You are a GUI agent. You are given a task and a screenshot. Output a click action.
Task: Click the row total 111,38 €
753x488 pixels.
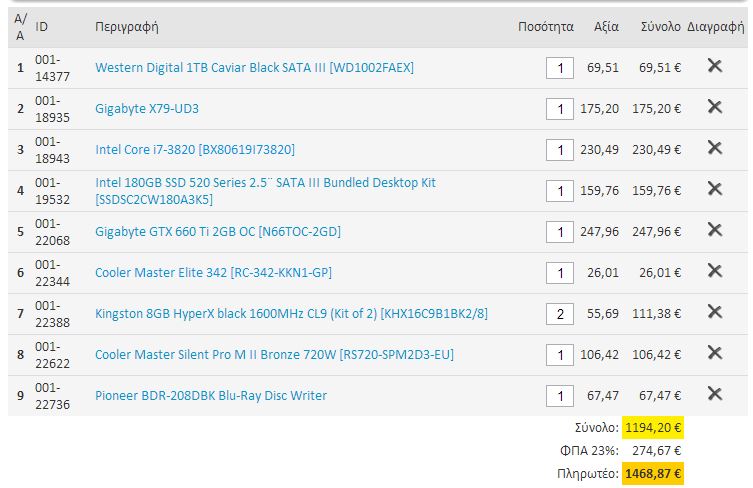(x=656, y=314)
